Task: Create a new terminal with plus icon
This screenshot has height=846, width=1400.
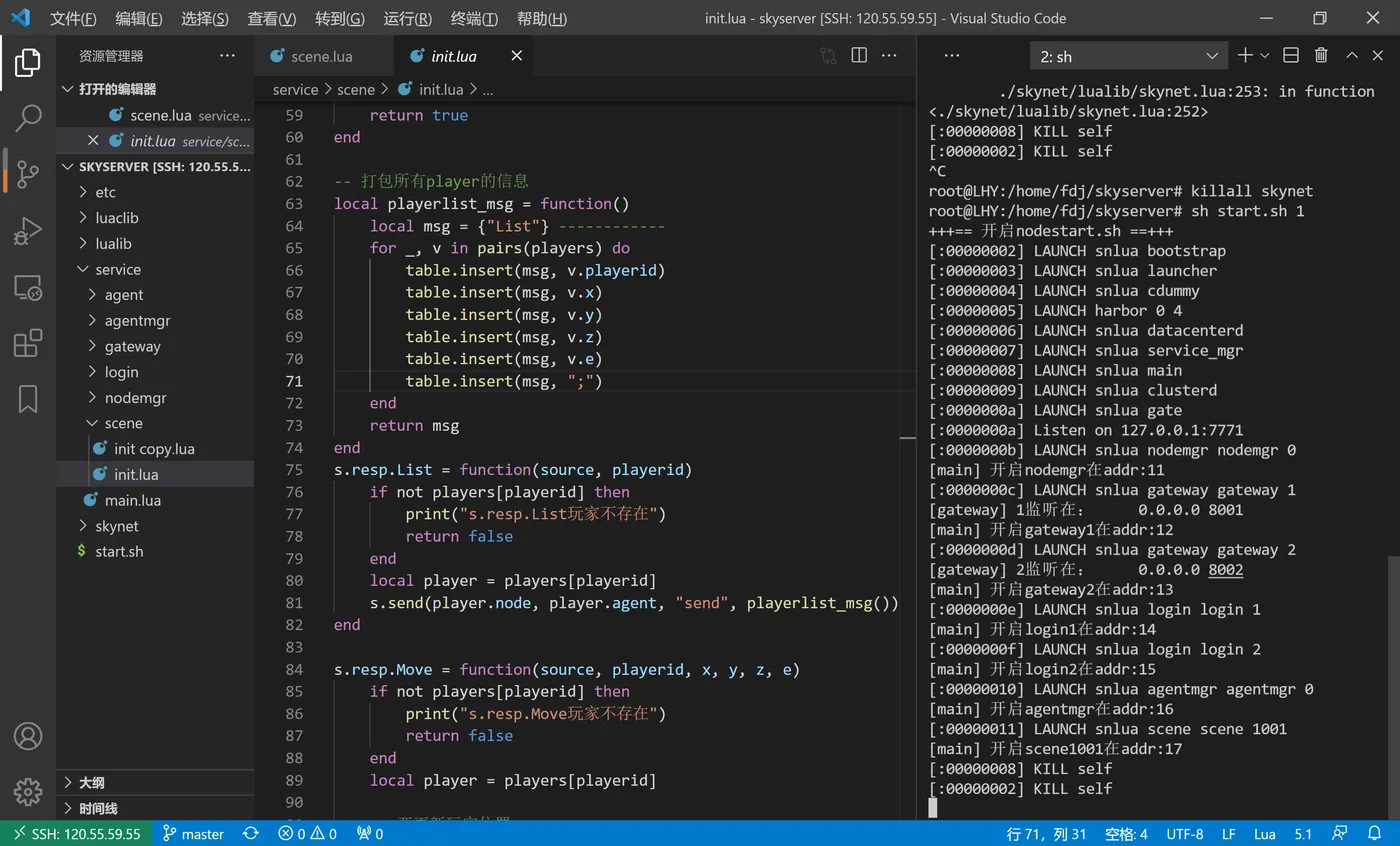Action: click(x=1245, y=56)
